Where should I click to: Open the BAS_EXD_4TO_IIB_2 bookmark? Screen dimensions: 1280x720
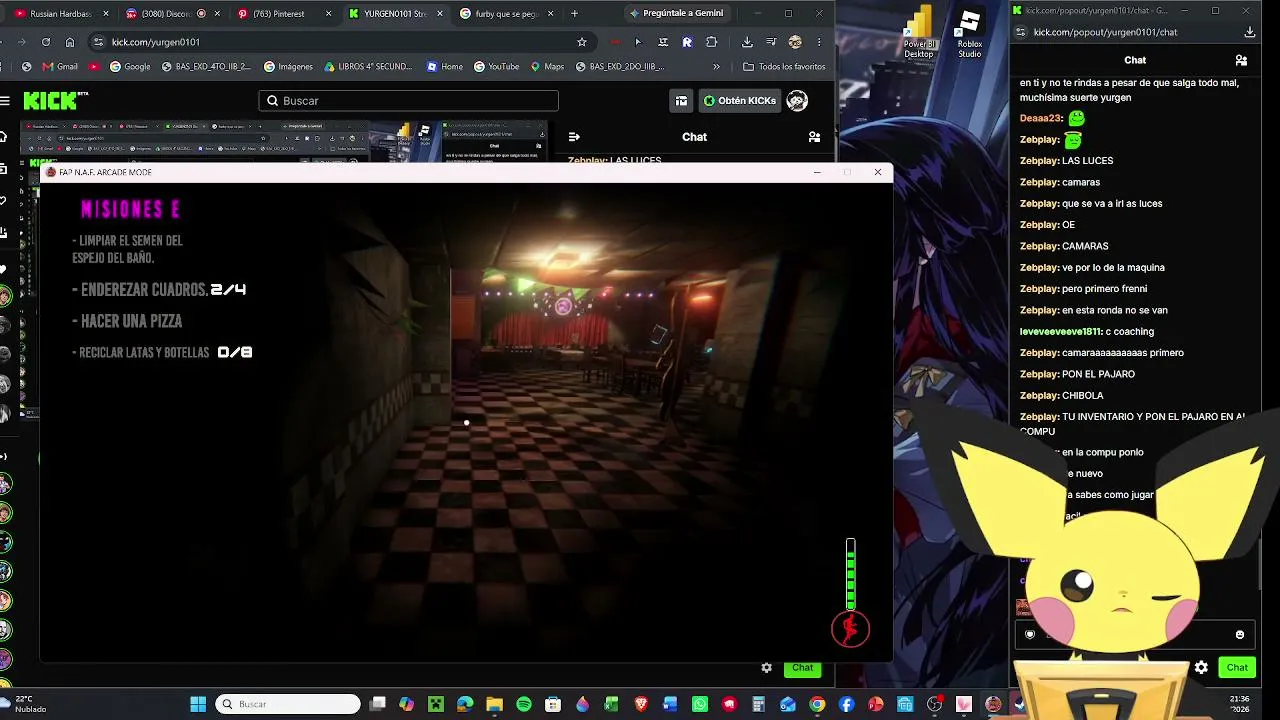tap(205, 67)
